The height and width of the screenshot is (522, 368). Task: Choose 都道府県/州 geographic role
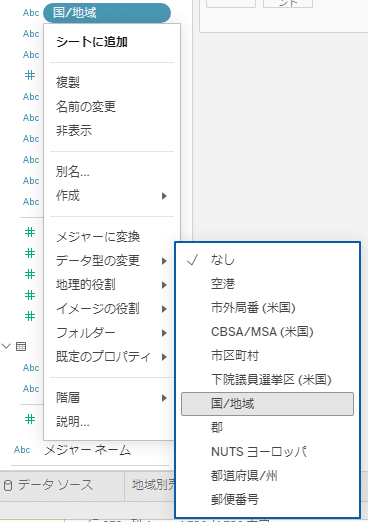(267, 476)
